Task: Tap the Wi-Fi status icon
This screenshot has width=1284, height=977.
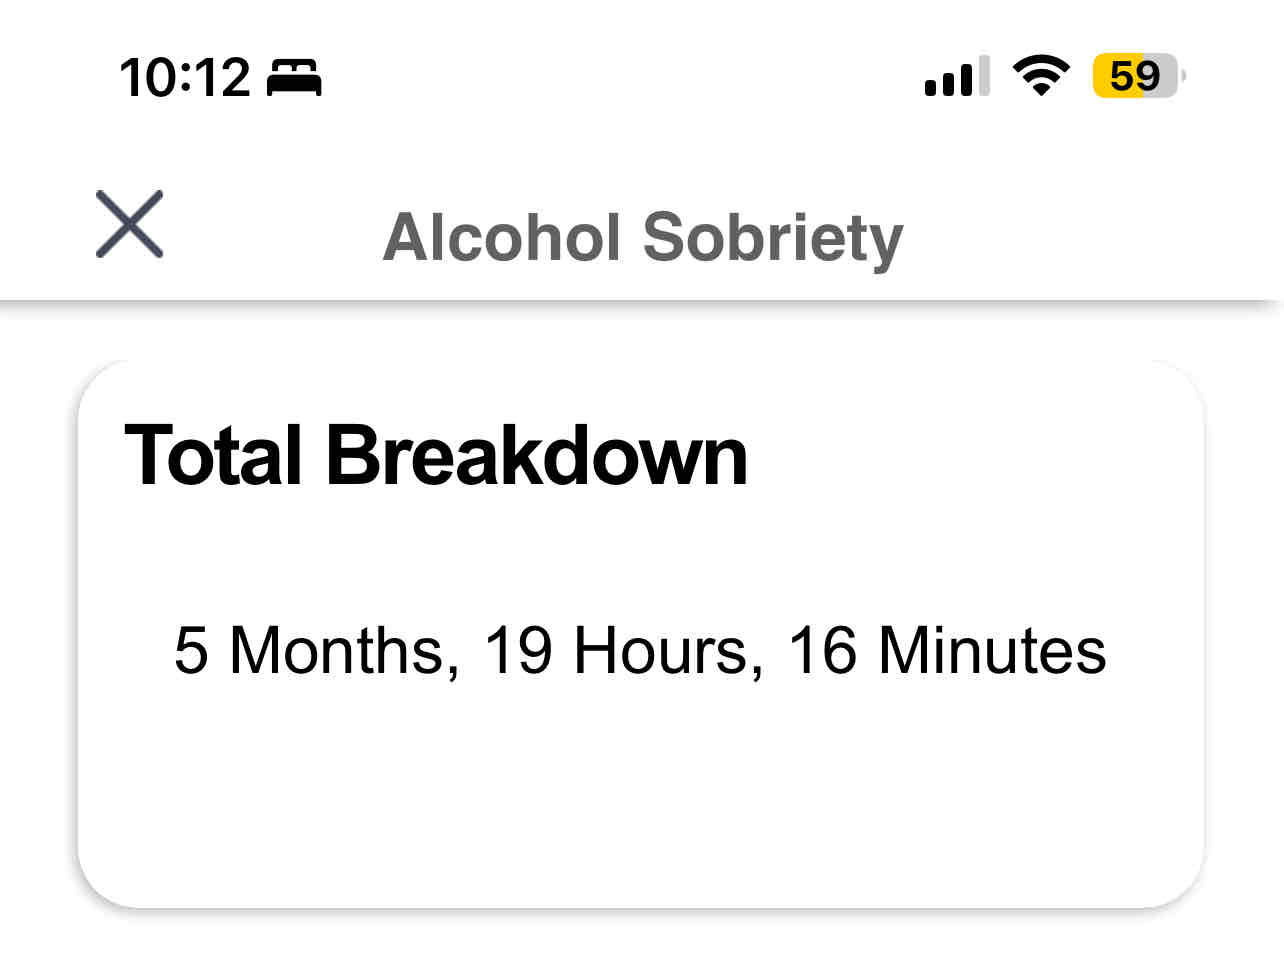Action: [x=1041, y=76]
